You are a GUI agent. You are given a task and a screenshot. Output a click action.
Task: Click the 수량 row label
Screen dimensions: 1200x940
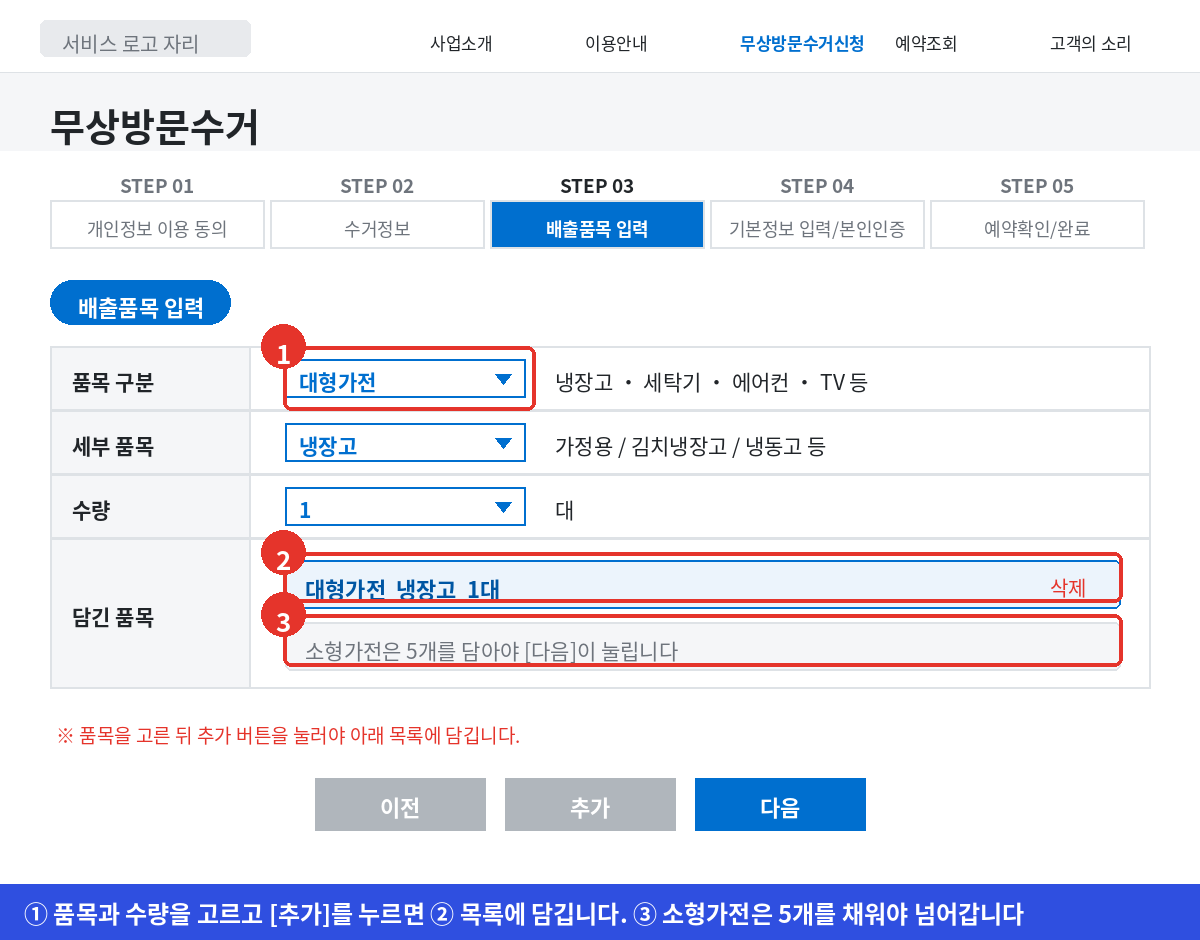tap(91, 509)
